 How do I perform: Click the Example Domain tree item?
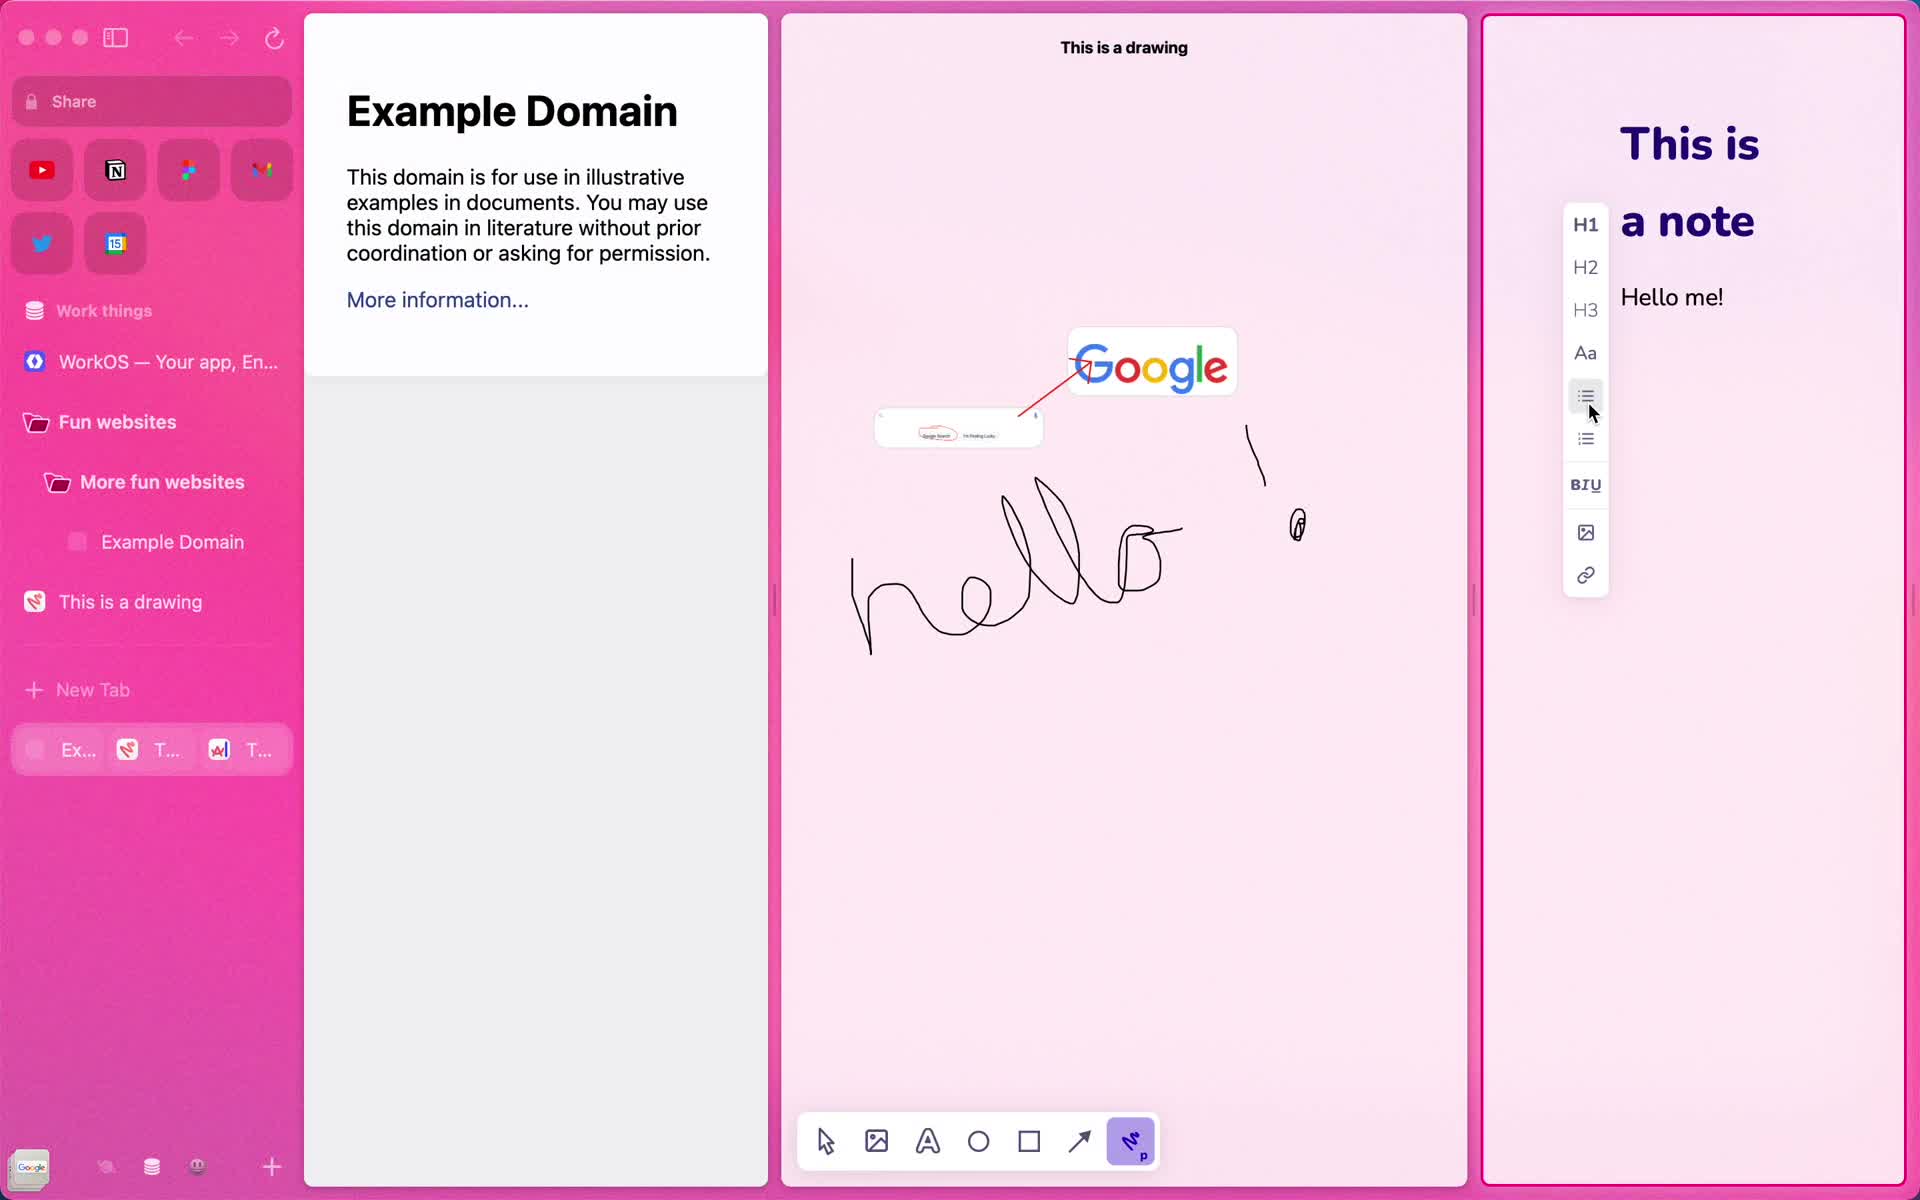[x=173, y=542]
